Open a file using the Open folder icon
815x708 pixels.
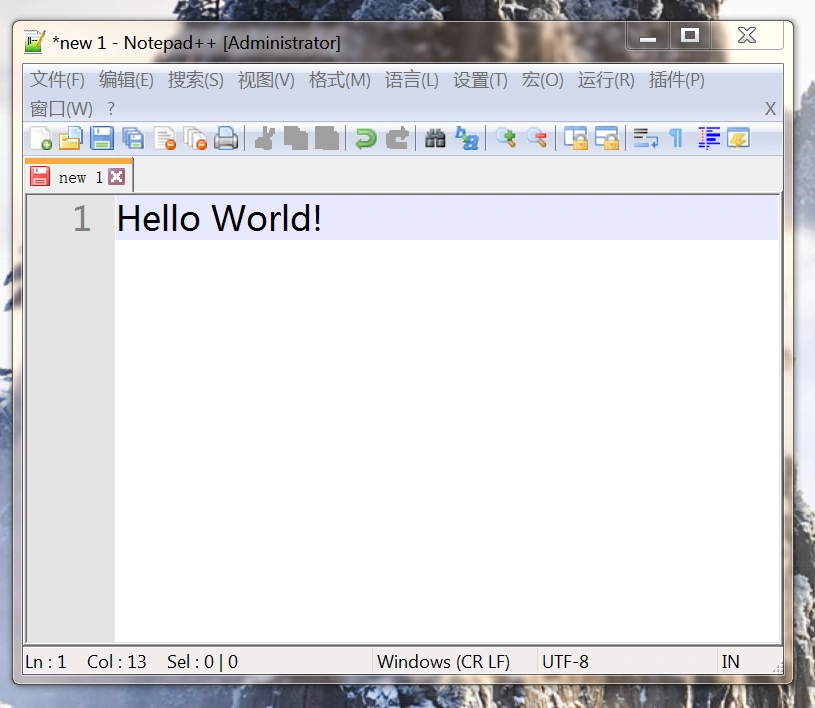click(x=70, y=138)
